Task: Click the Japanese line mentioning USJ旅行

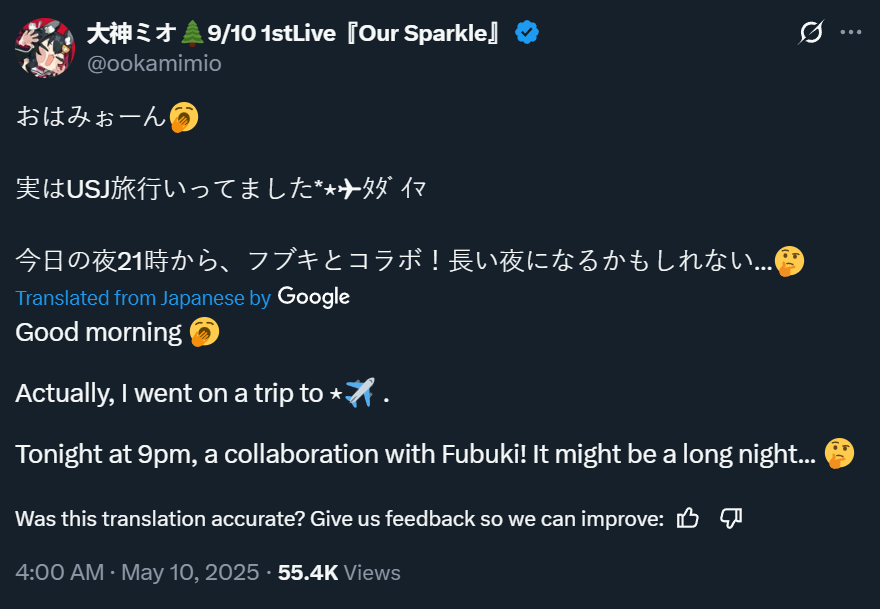Action: pos(221,189)
